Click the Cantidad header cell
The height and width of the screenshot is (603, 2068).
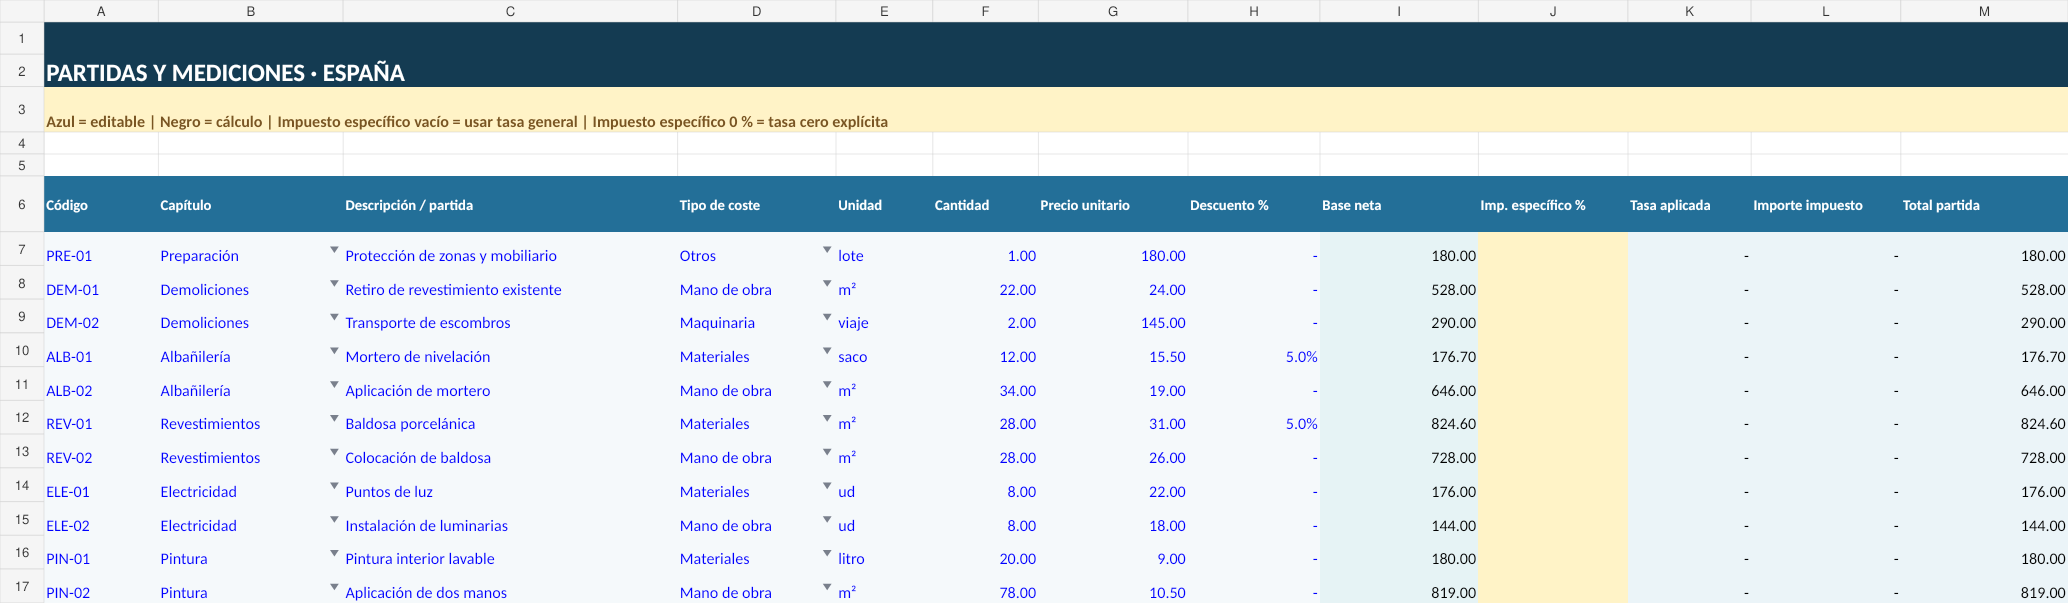point(985,205)
